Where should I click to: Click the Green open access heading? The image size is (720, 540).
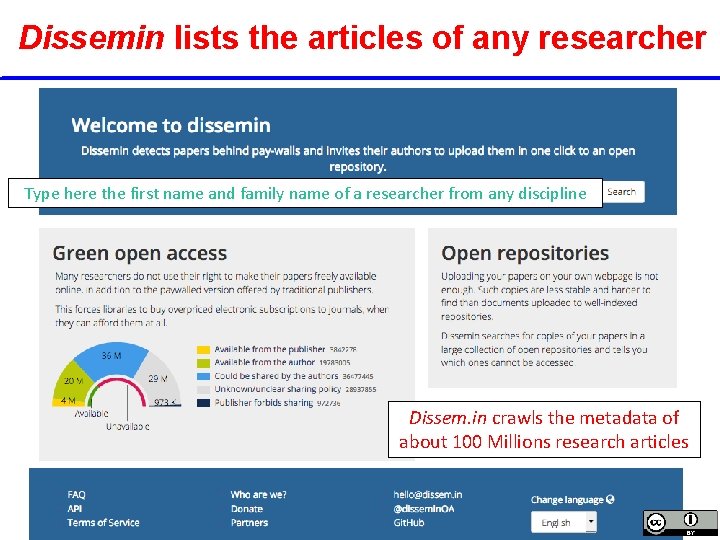(x=140, y=253)
